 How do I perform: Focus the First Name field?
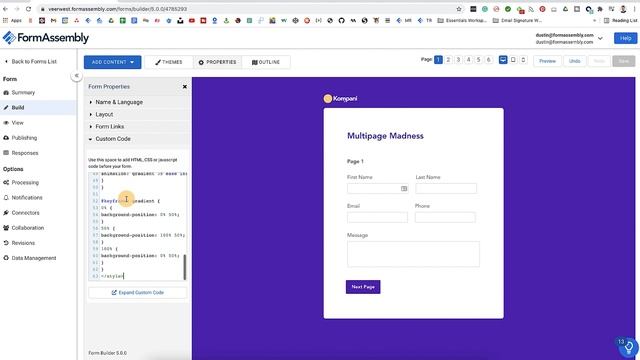coord(378,189)
